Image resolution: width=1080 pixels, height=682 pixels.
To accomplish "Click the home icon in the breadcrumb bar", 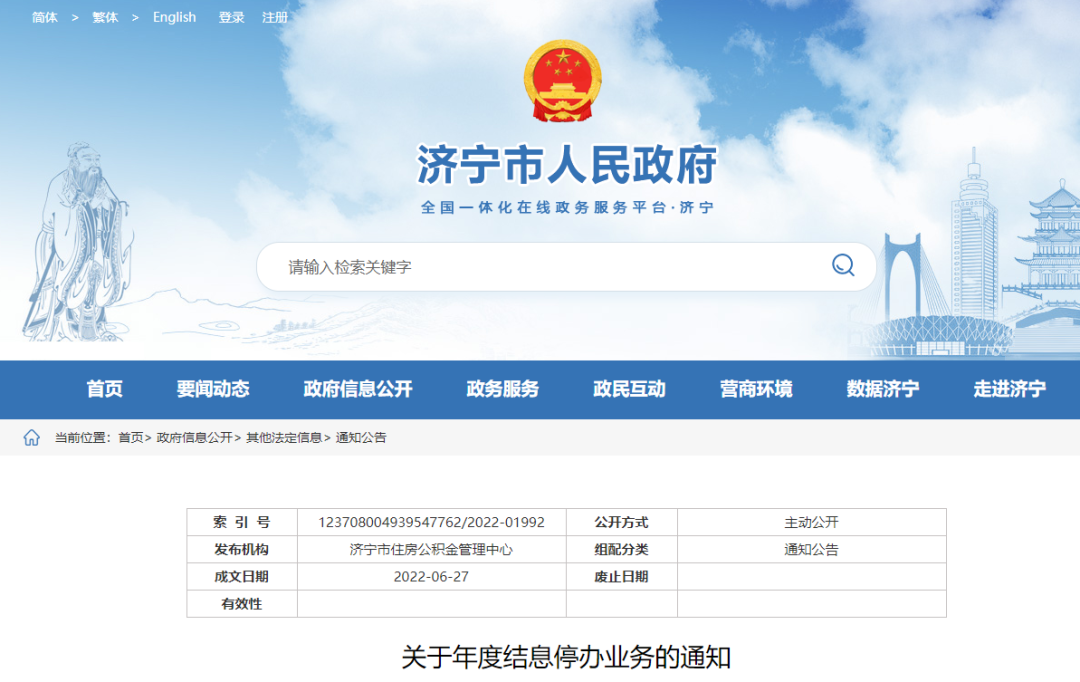I will 34,436.
